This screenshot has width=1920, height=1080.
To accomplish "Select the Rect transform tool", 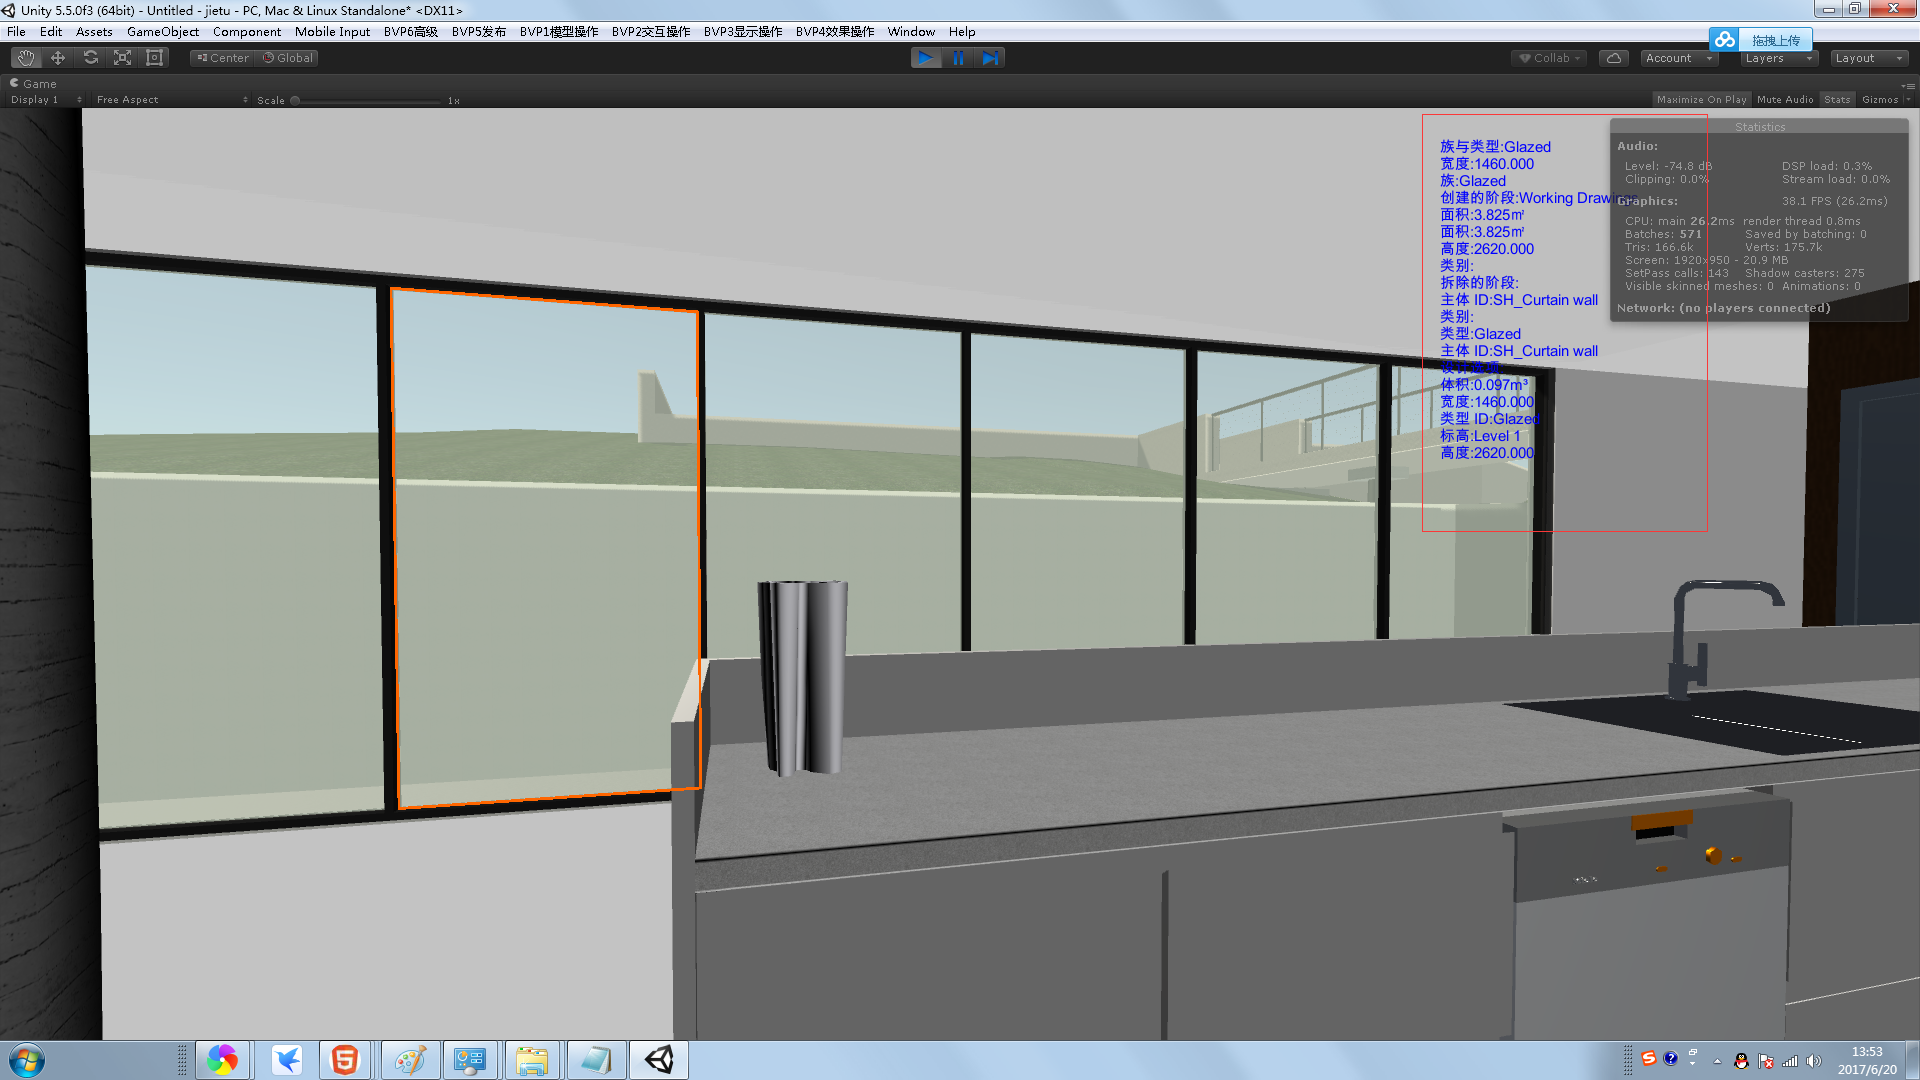I will pos(154,58).
